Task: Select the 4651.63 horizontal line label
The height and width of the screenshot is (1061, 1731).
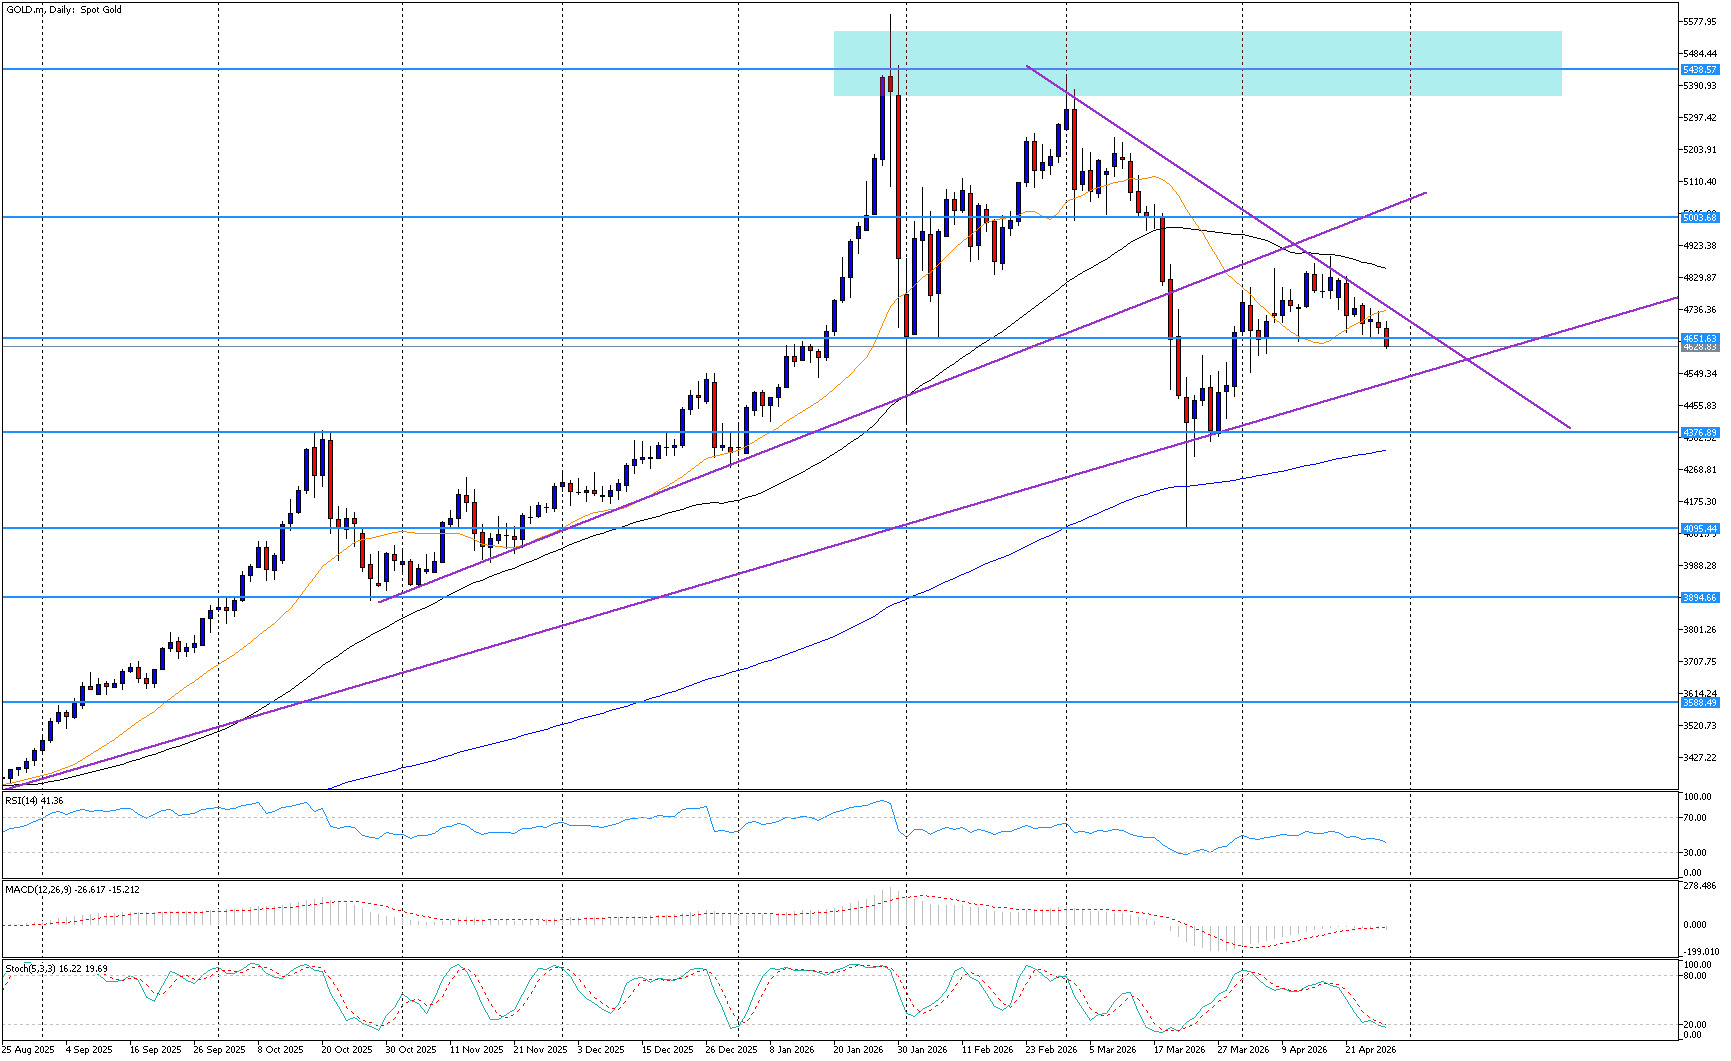Action: 1699,338
